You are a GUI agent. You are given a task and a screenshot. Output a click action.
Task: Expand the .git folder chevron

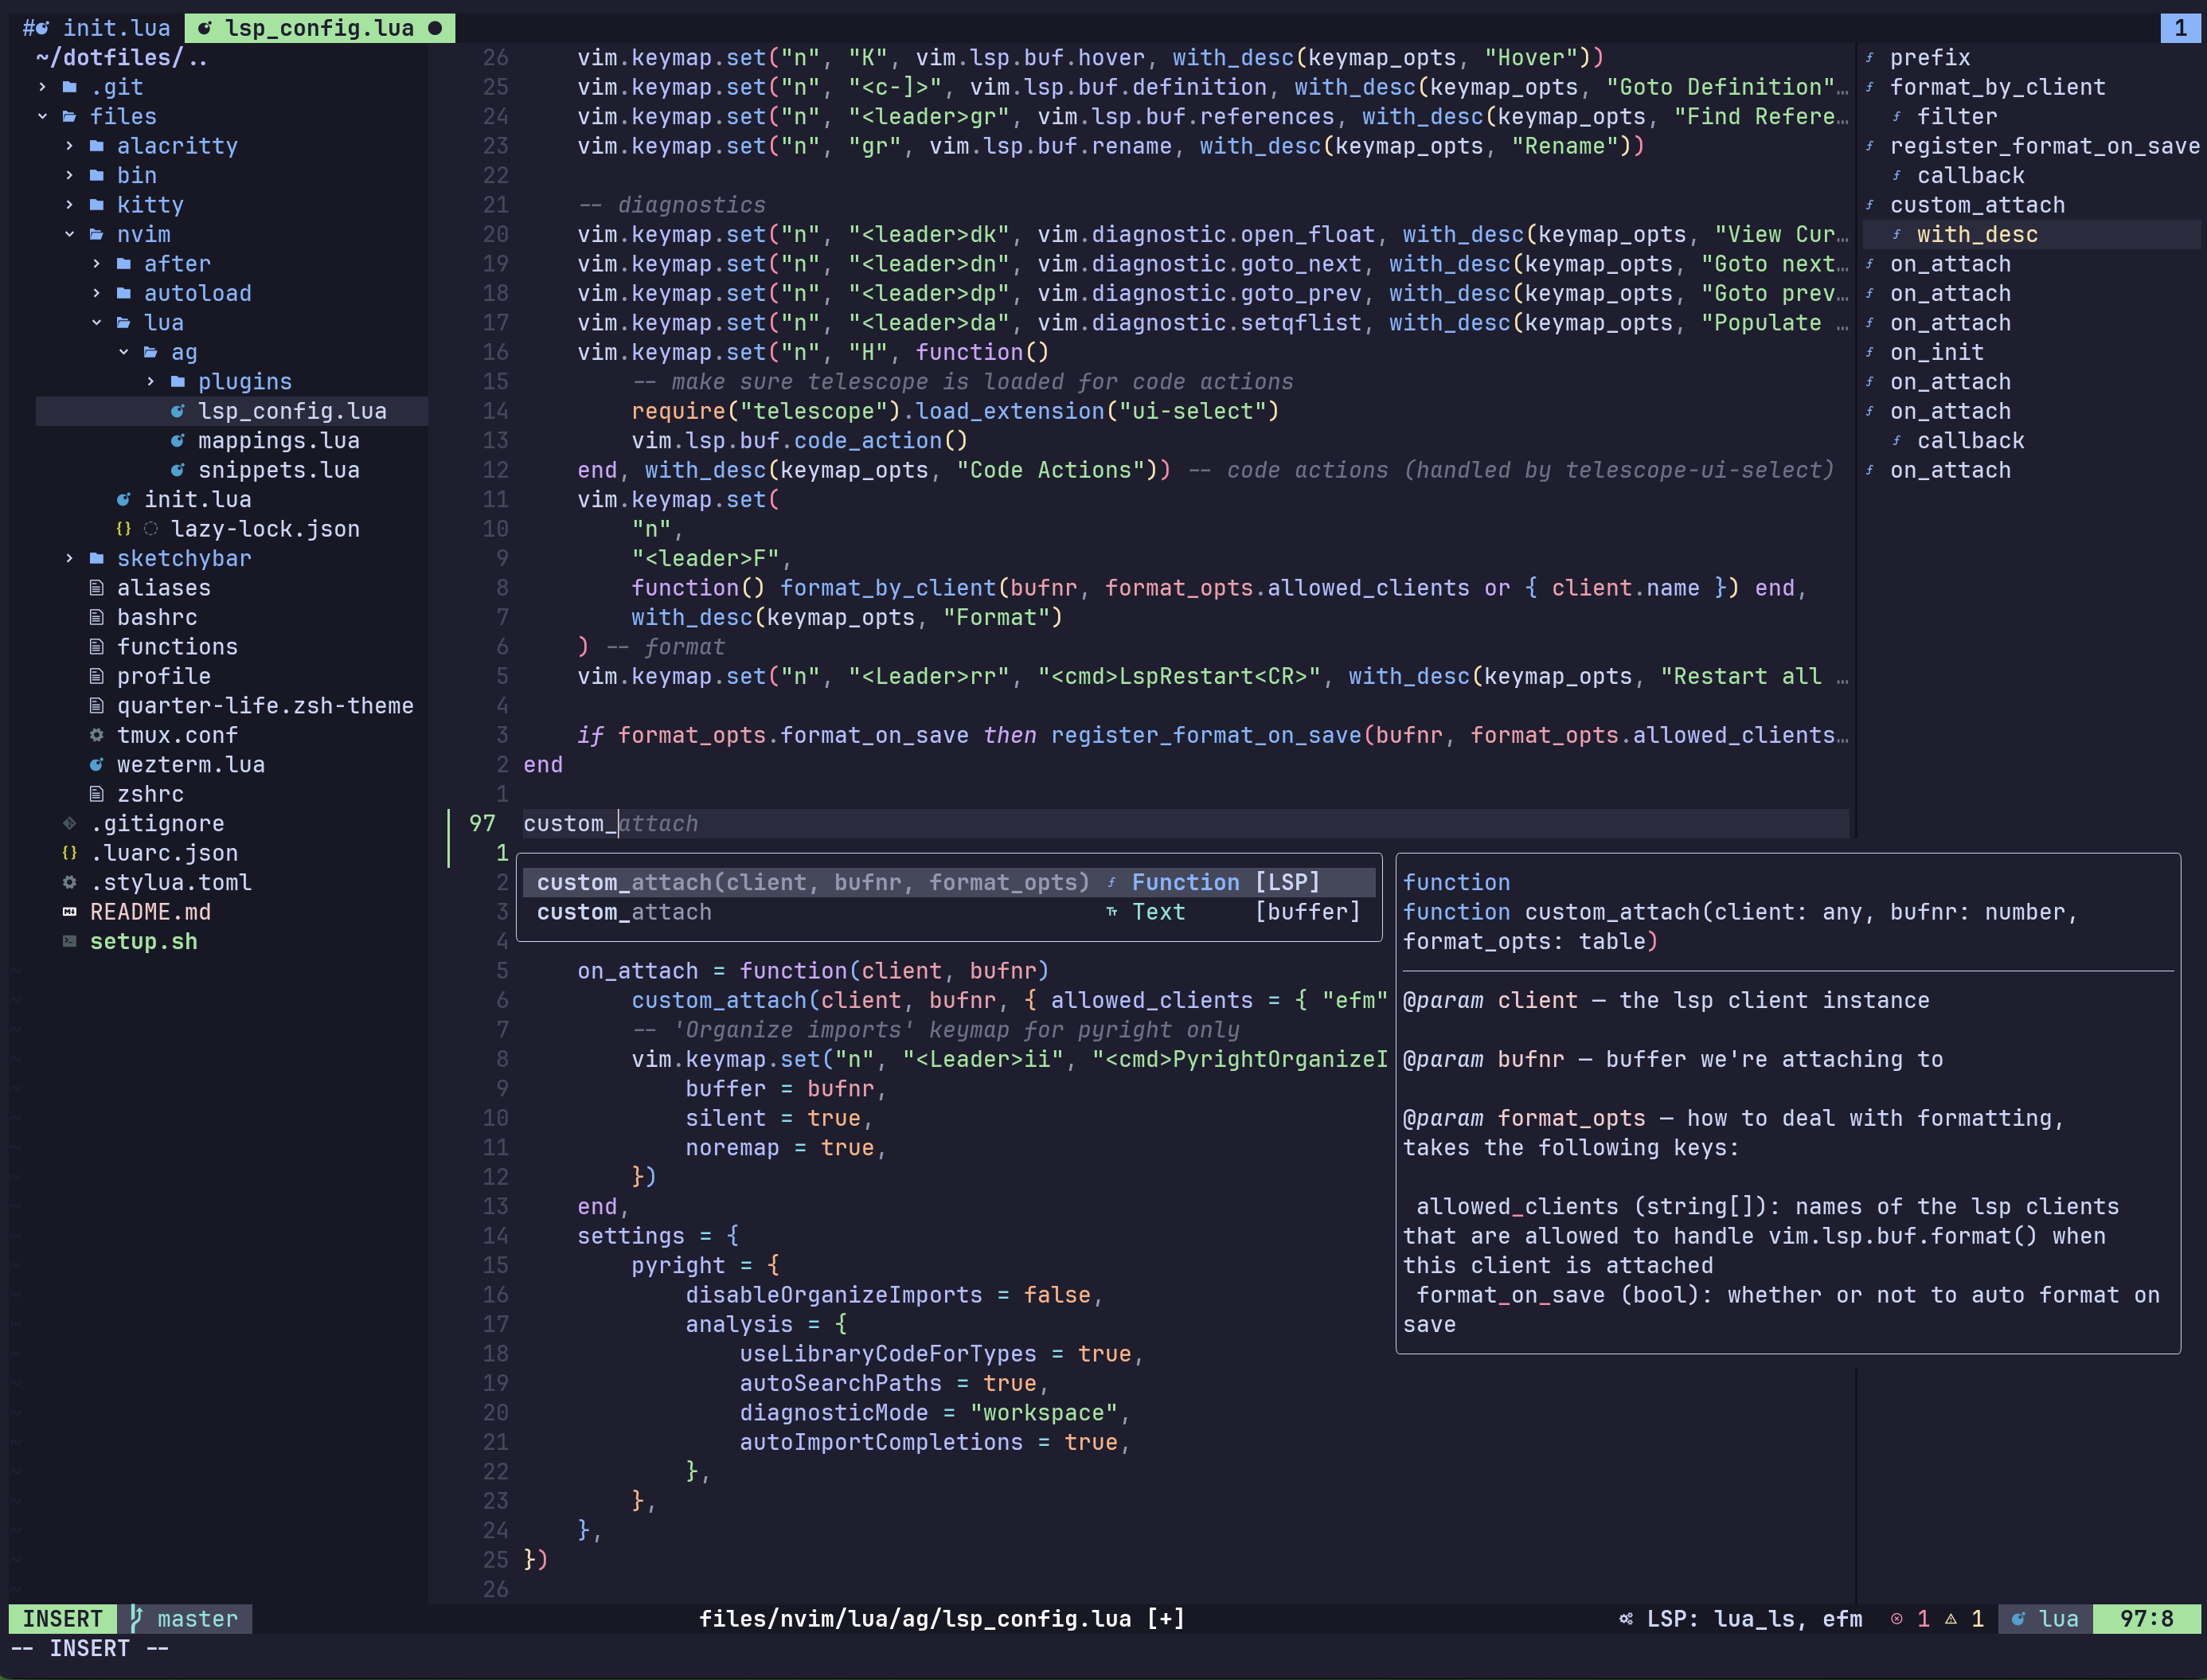(42, 87)
